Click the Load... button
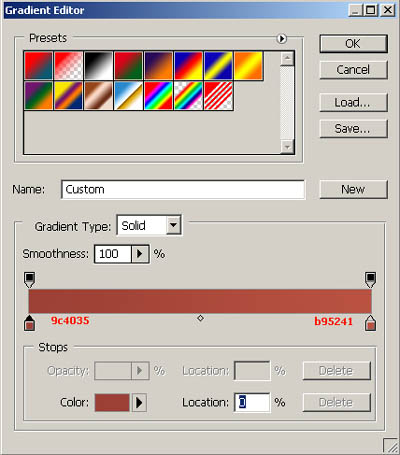 click(x=353, y=102)
